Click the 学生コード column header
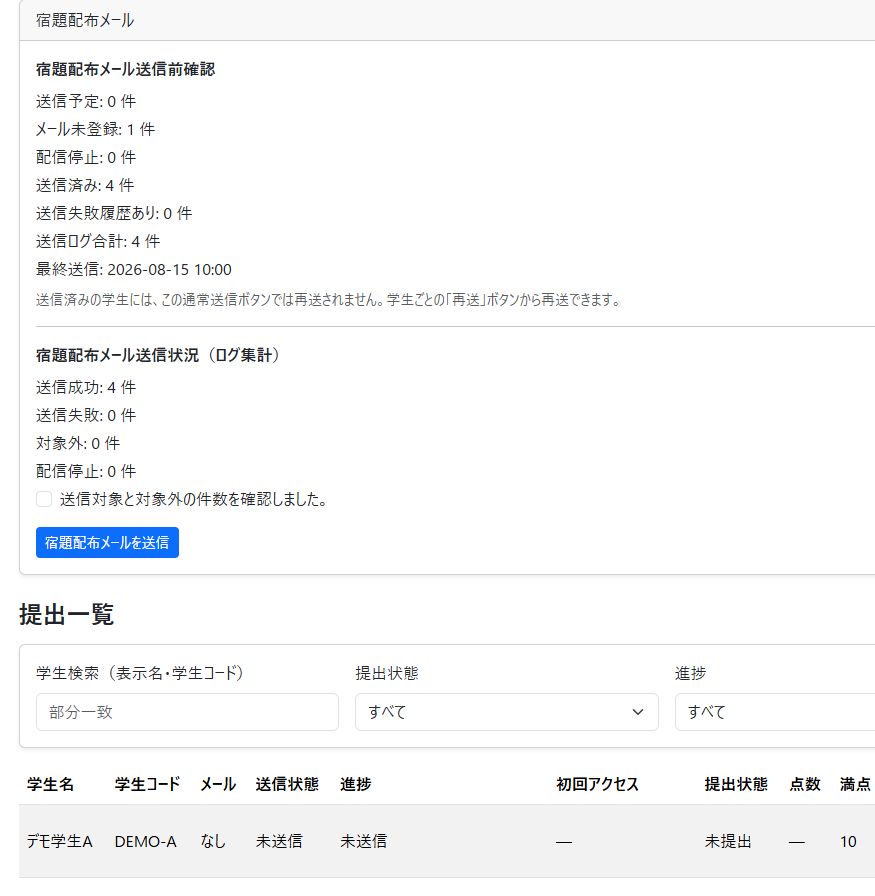The image size is (875, 896). click(x=147, y=784)
